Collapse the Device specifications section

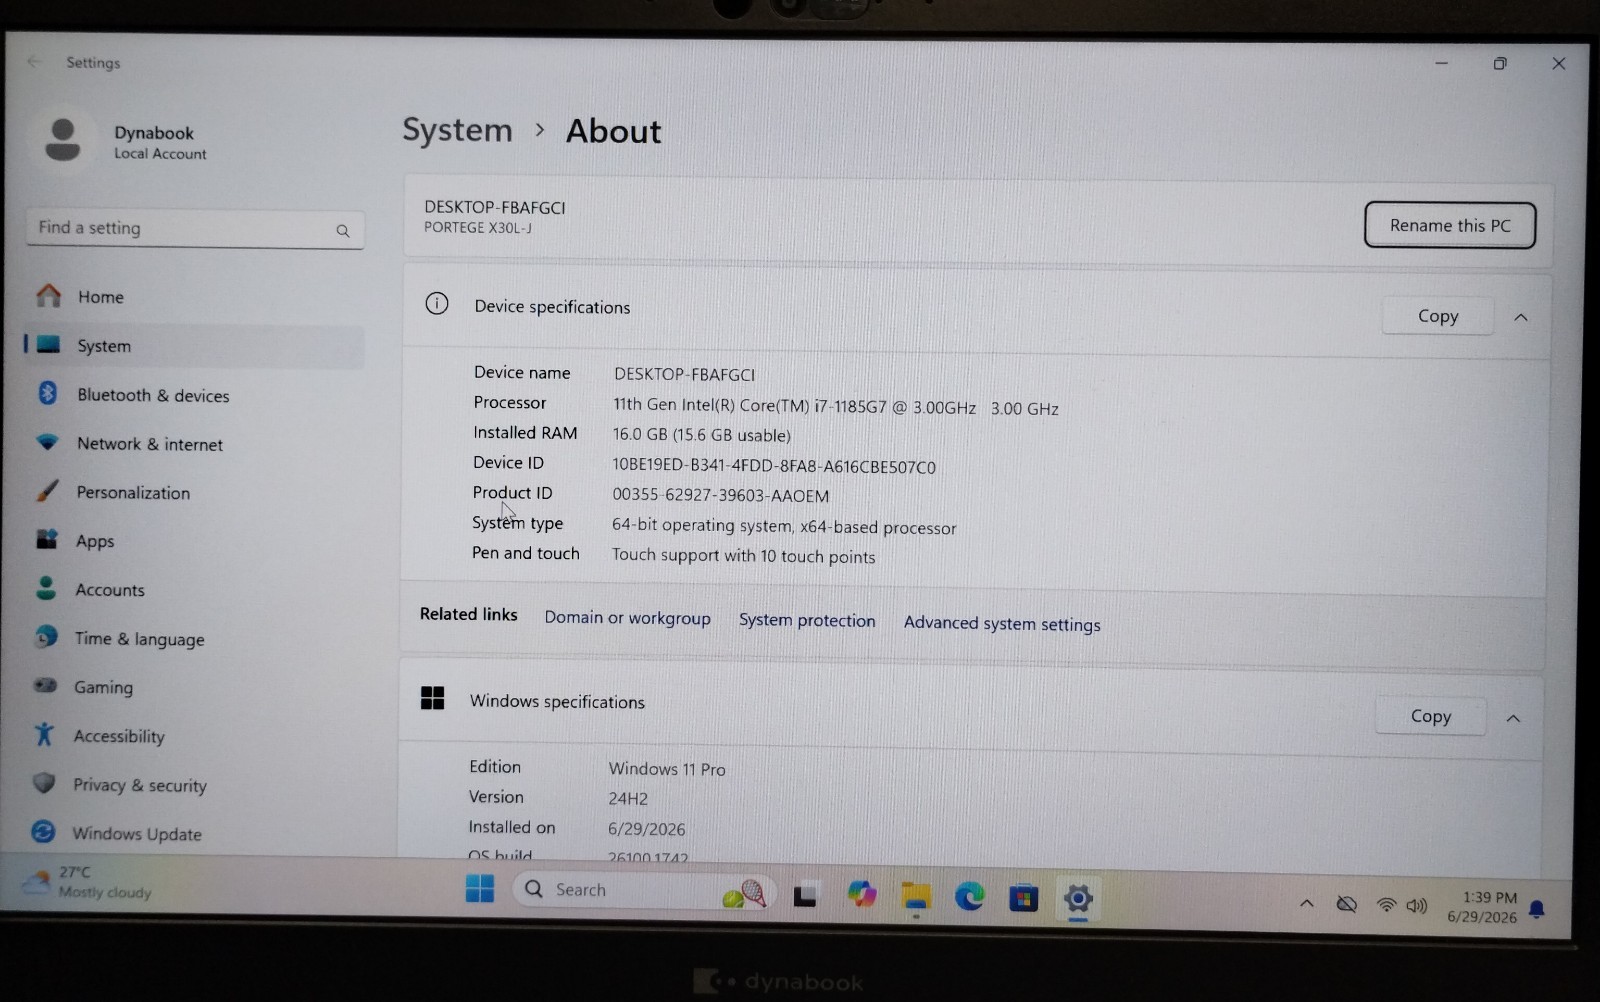(x=1521, y=317)
